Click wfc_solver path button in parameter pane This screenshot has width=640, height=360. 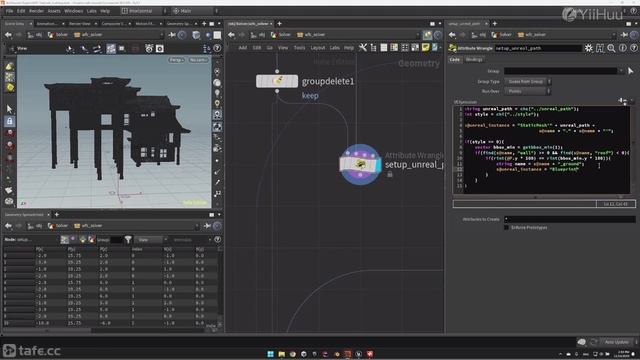[532, 35]
